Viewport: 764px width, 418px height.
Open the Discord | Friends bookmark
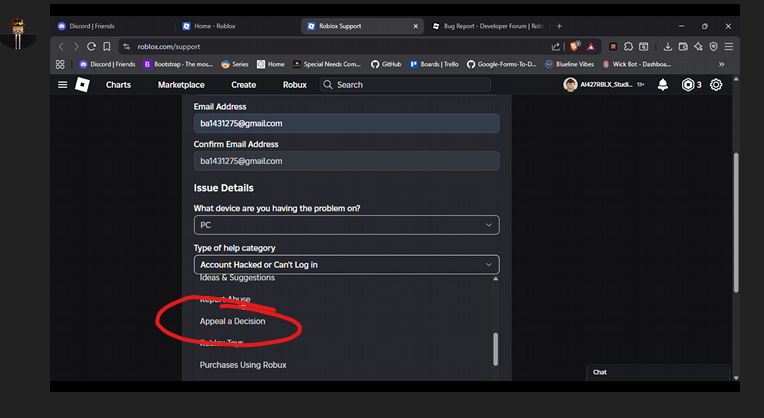point(108,64)
